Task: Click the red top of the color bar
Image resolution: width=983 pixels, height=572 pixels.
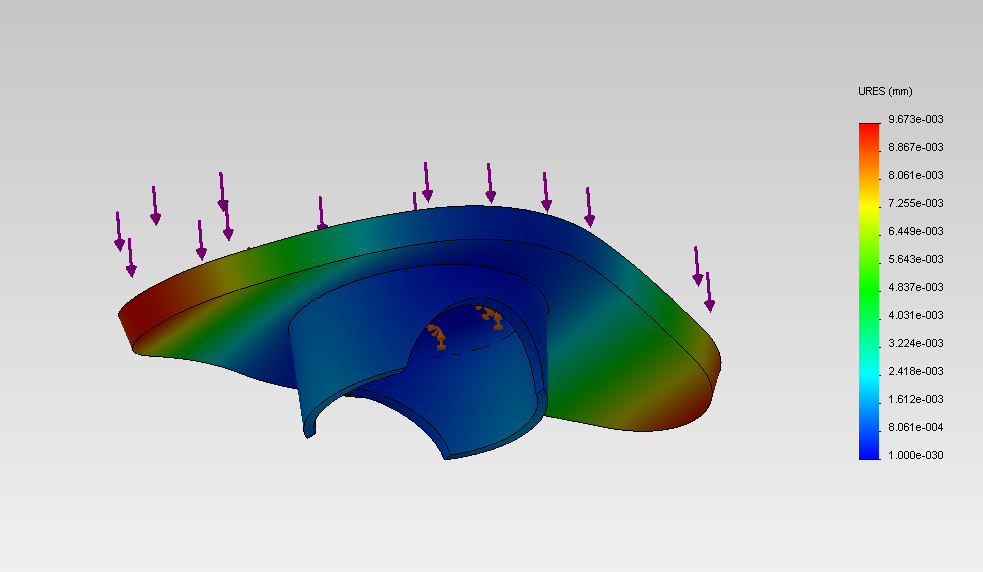Action: [x=868, y=128]
